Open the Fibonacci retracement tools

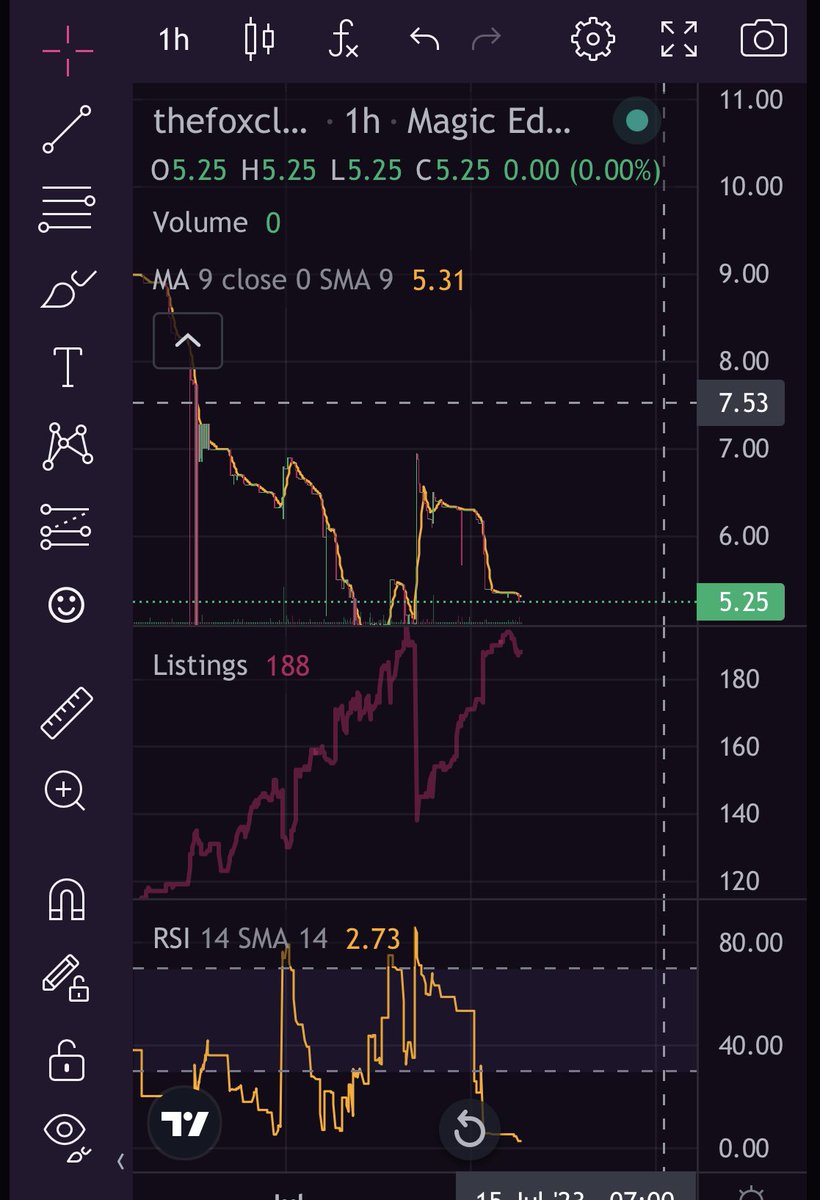coord(67,210)
